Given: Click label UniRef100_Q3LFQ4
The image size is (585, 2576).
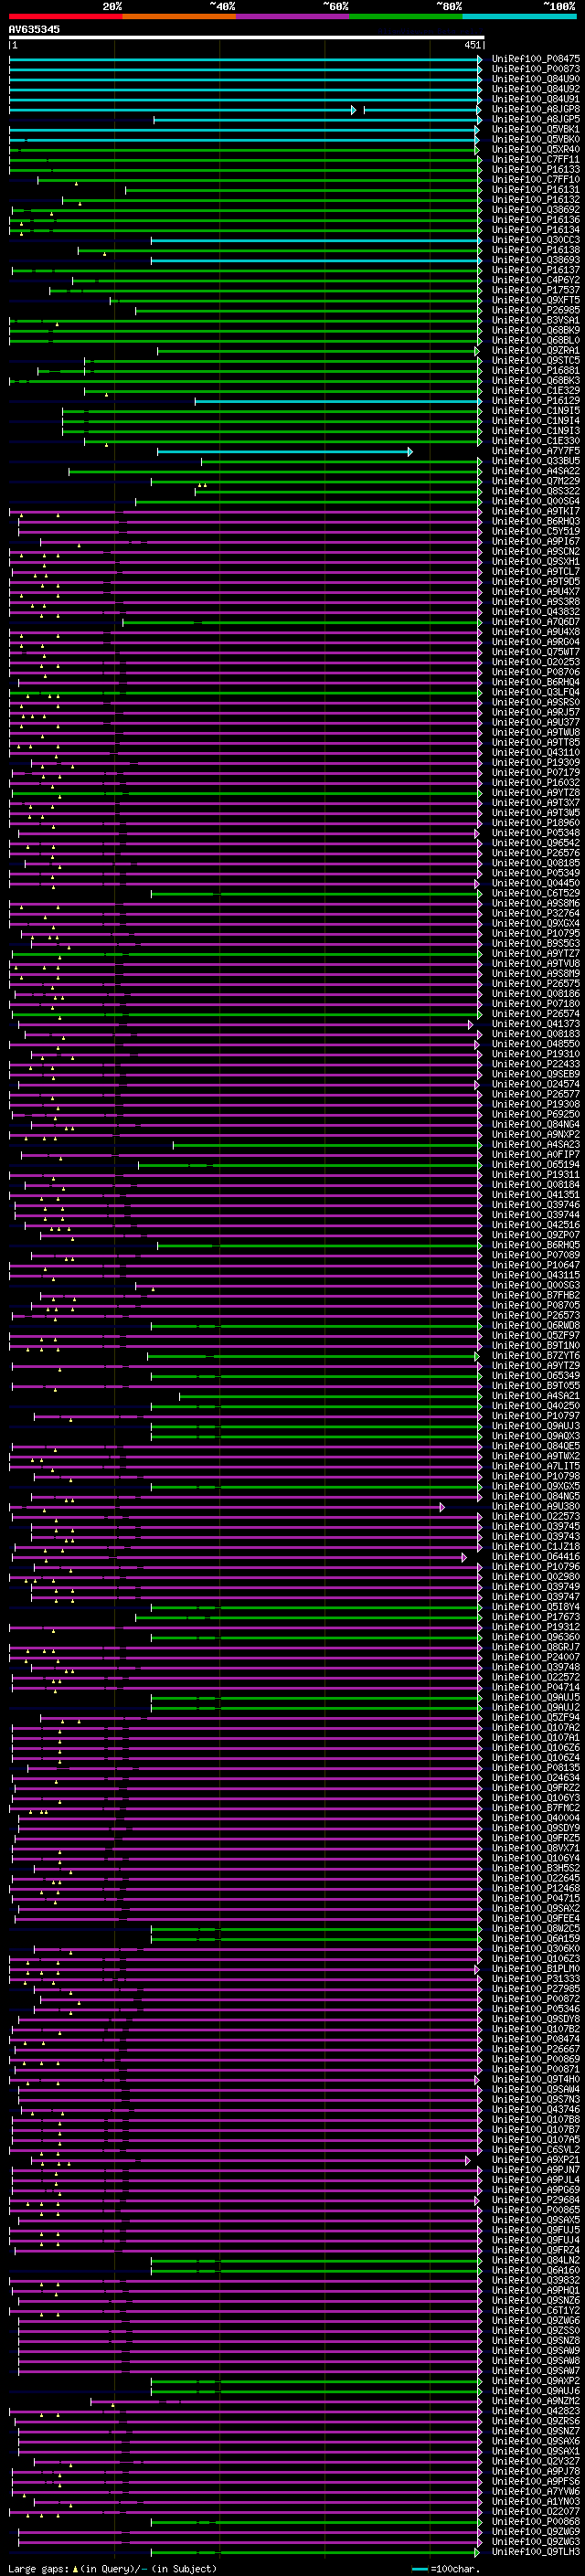Looking at the screenshot, I should pyautogui.click(x=536, y=692).
